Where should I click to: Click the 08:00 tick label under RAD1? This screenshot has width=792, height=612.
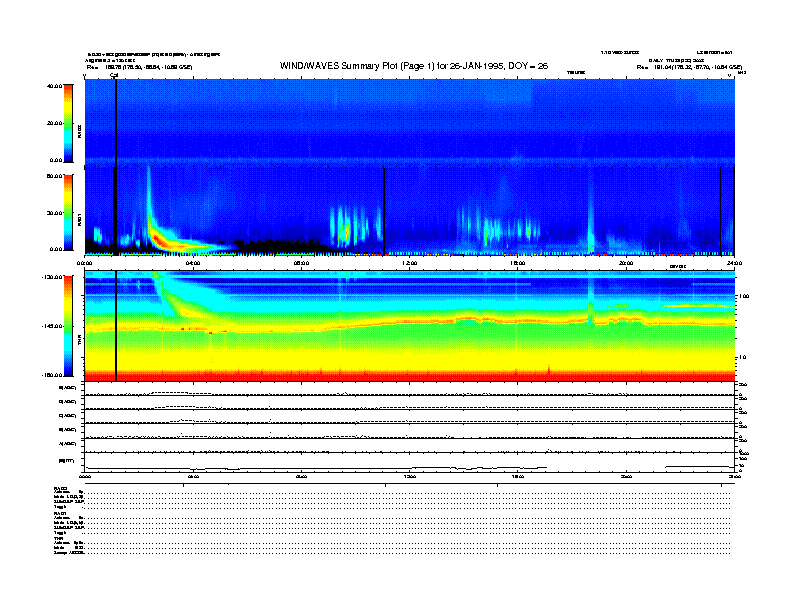tap(301, 263)
